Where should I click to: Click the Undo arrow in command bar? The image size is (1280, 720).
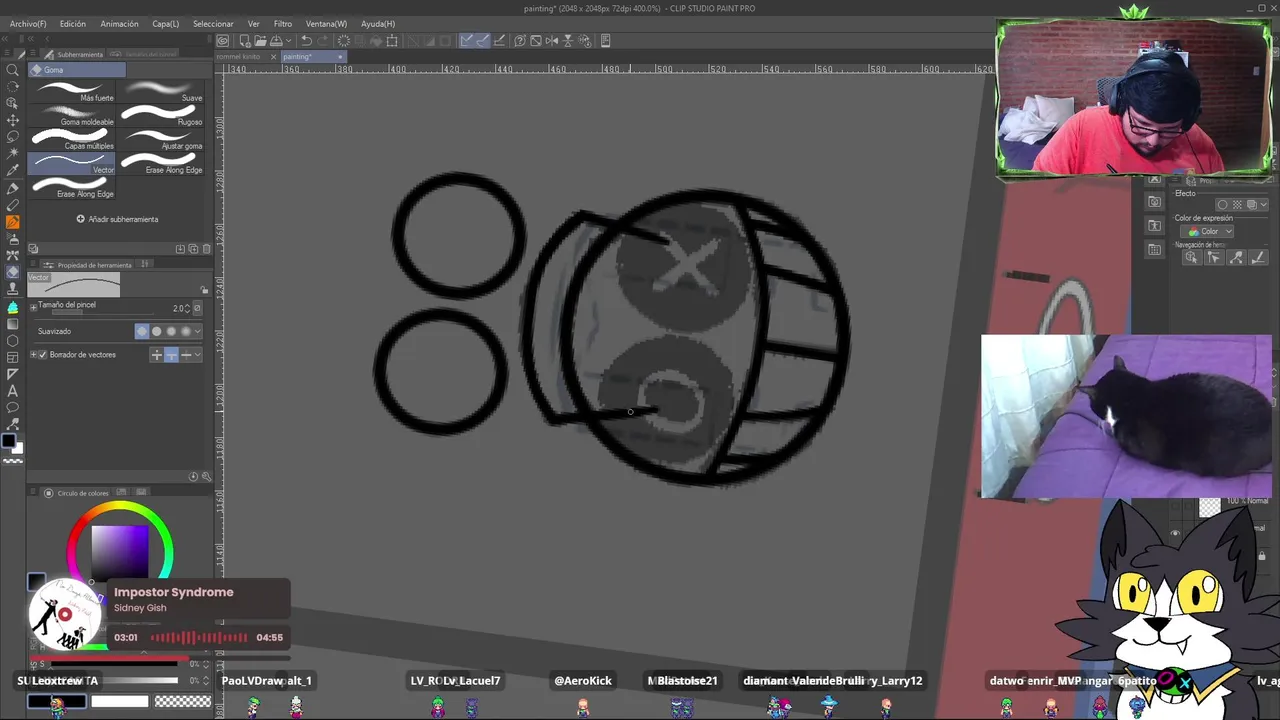tap(307, 41)
